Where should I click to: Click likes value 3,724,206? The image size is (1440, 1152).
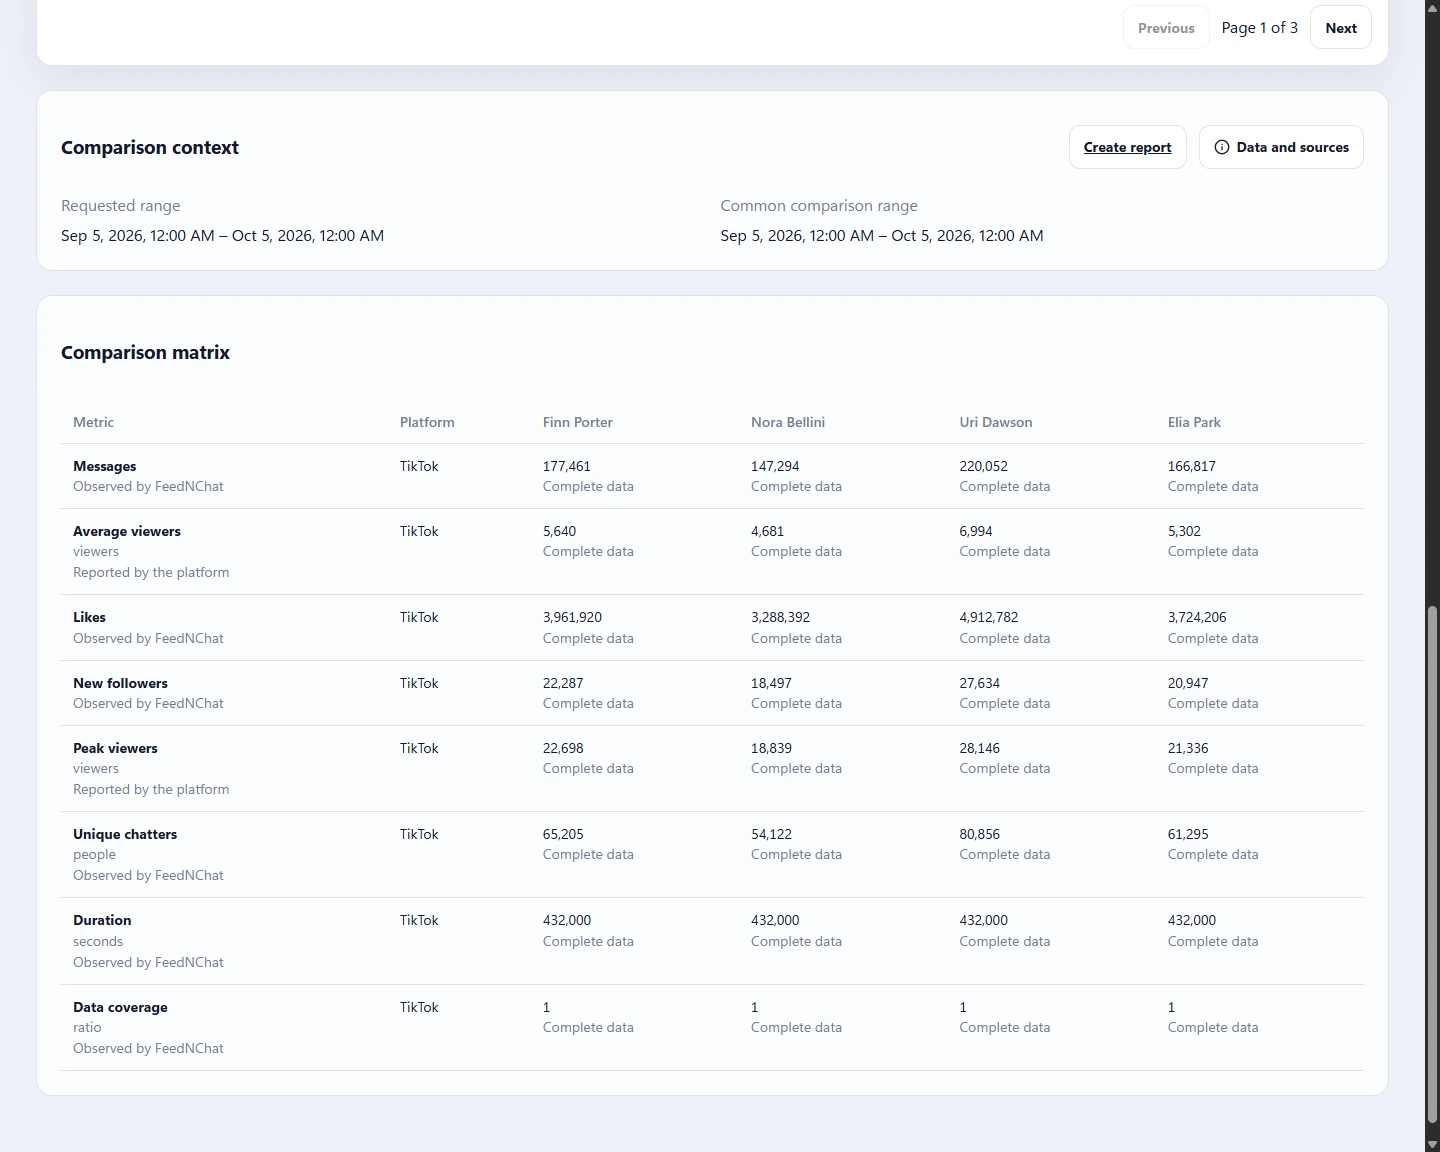tap(1197, 617)
